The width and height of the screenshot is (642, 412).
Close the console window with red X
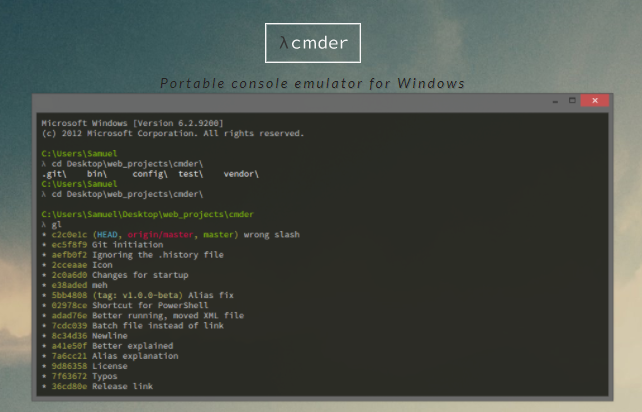[x=595, y=100]
